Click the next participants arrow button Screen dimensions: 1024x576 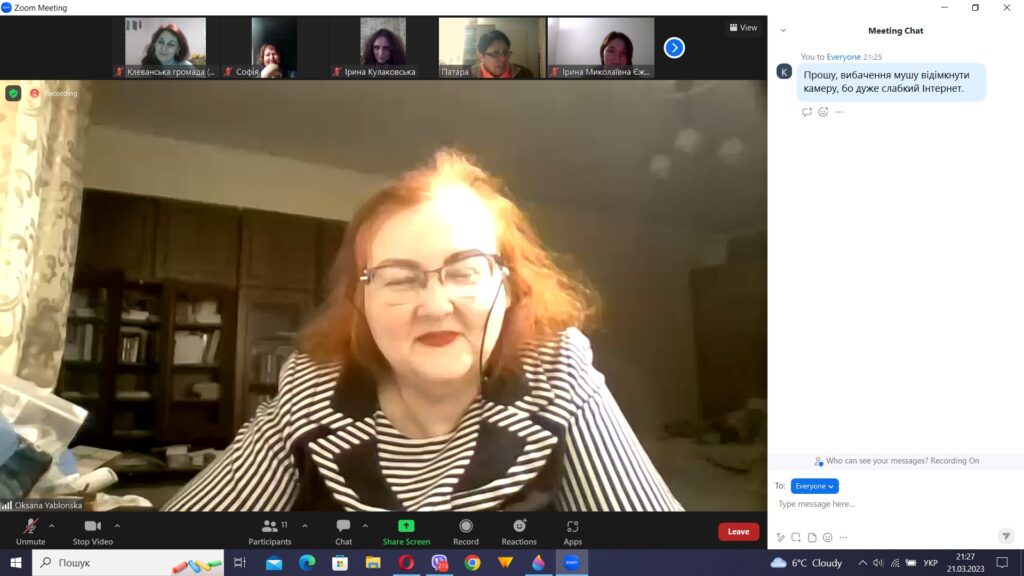point(674,47)
